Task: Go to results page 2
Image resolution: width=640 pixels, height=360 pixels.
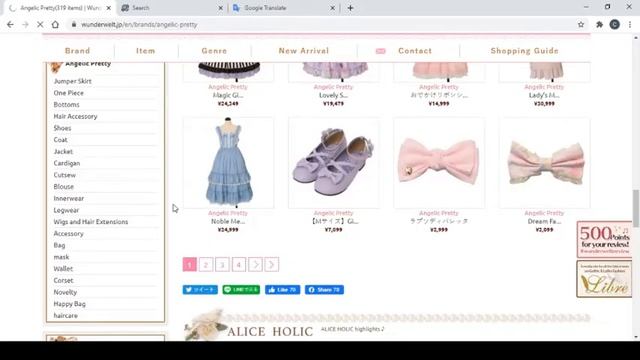Action: (206, 264)
